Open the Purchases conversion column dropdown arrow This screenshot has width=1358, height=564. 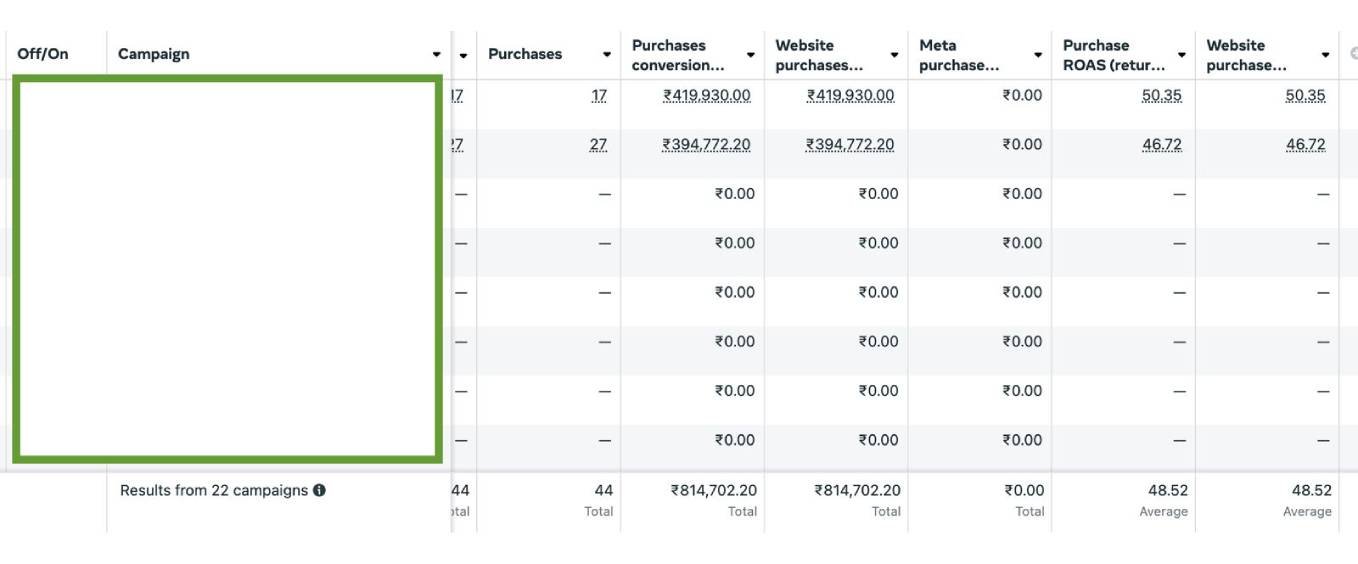tap(750, 55)
